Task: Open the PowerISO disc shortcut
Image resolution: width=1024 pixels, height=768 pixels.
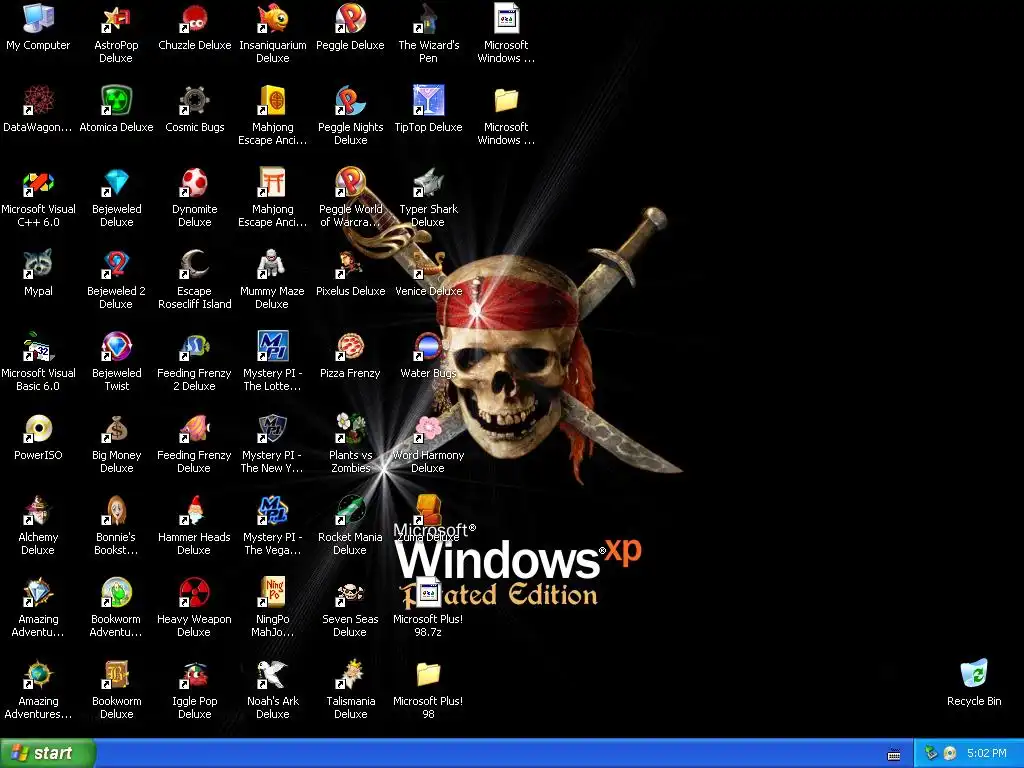Action: (x=38, y=428)
